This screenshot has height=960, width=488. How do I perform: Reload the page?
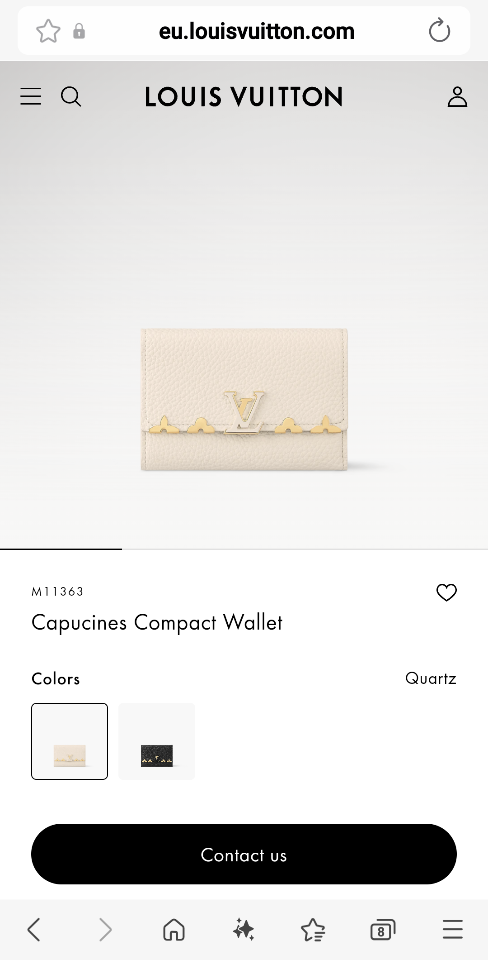[x=439, y=31]
